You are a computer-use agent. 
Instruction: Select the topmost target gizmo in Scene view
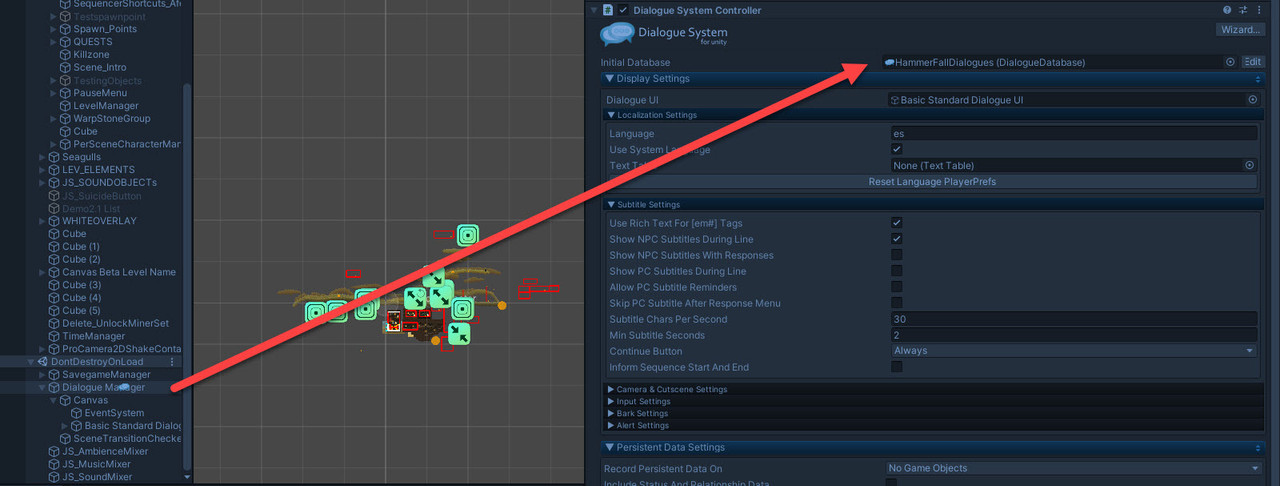pyautogui.click(x=467, y=236)
